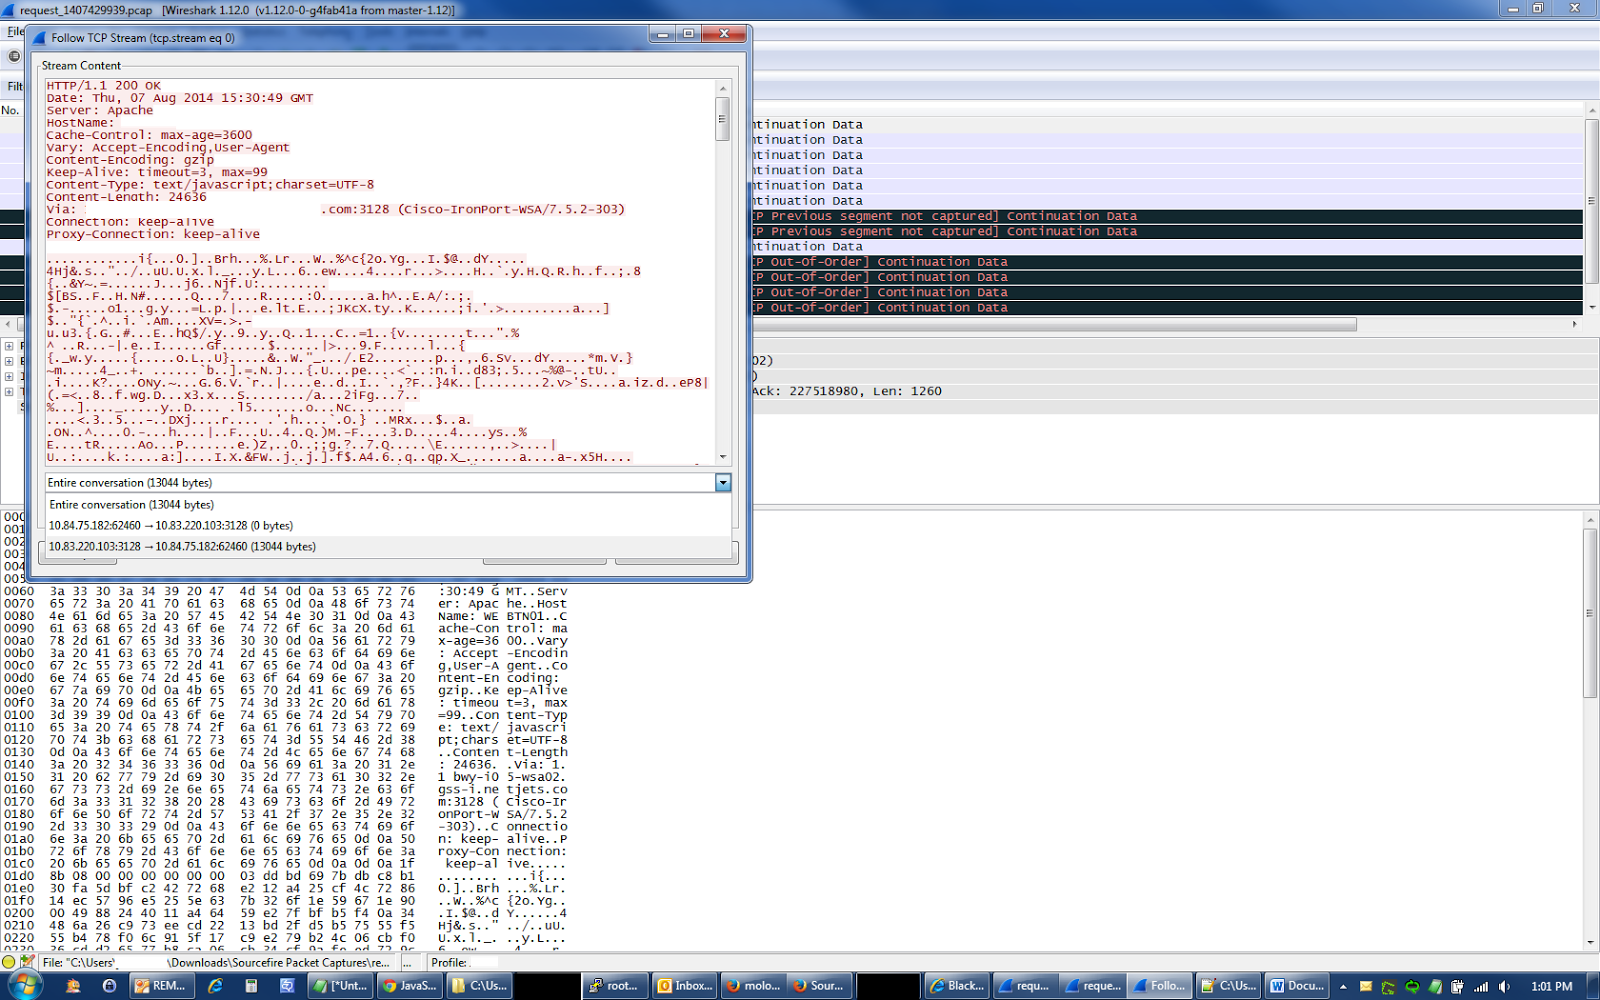Screen dimensions: 1600x1000
Task: Open the conversation direction dropdown arrow
Action: (723, 483)
